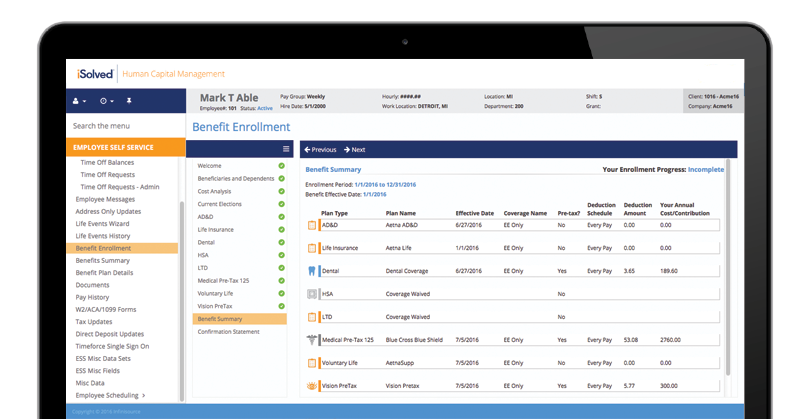Click the Voluntary Life clipboard icon
This screenshot has height=419, width=802.
pyautogui.click(x=311, y=363)
